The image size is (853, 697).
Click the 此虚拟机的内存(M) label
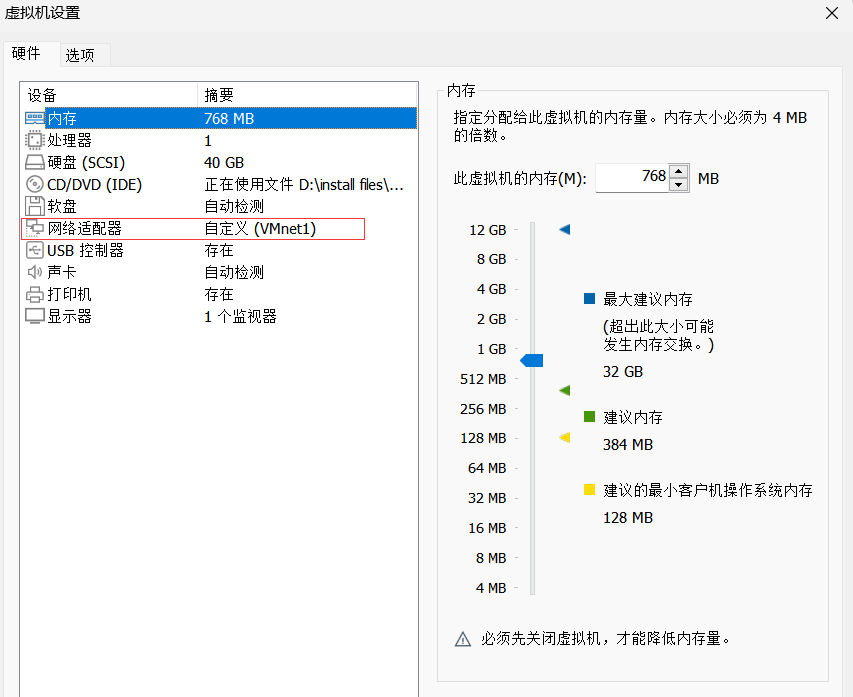click(520, 178)
